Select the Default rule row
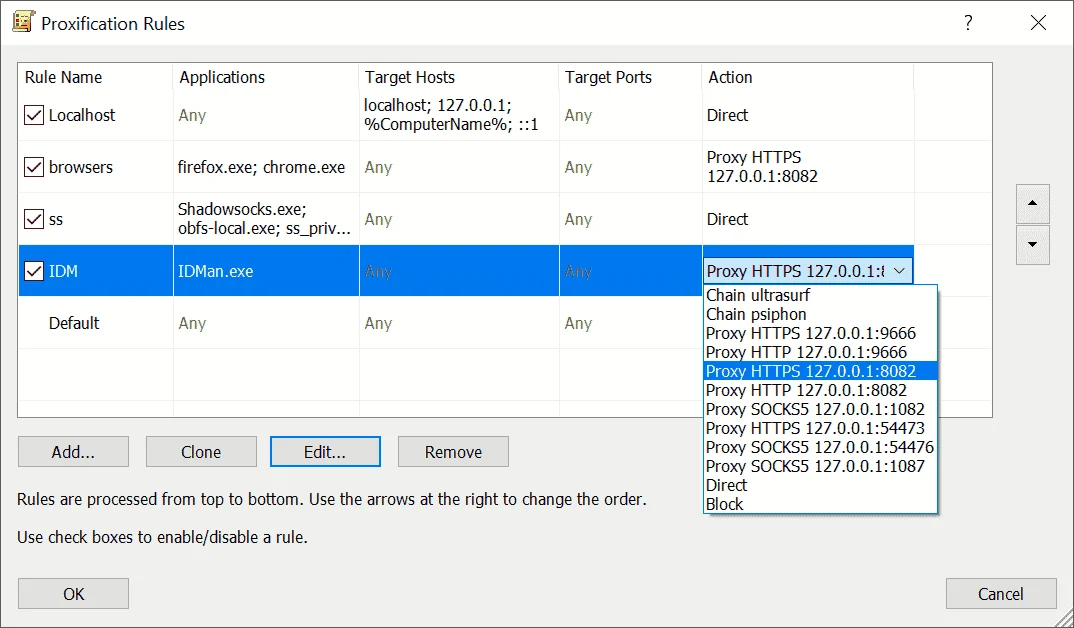Viewport: 1074px width, 628px height. point(466,323)
